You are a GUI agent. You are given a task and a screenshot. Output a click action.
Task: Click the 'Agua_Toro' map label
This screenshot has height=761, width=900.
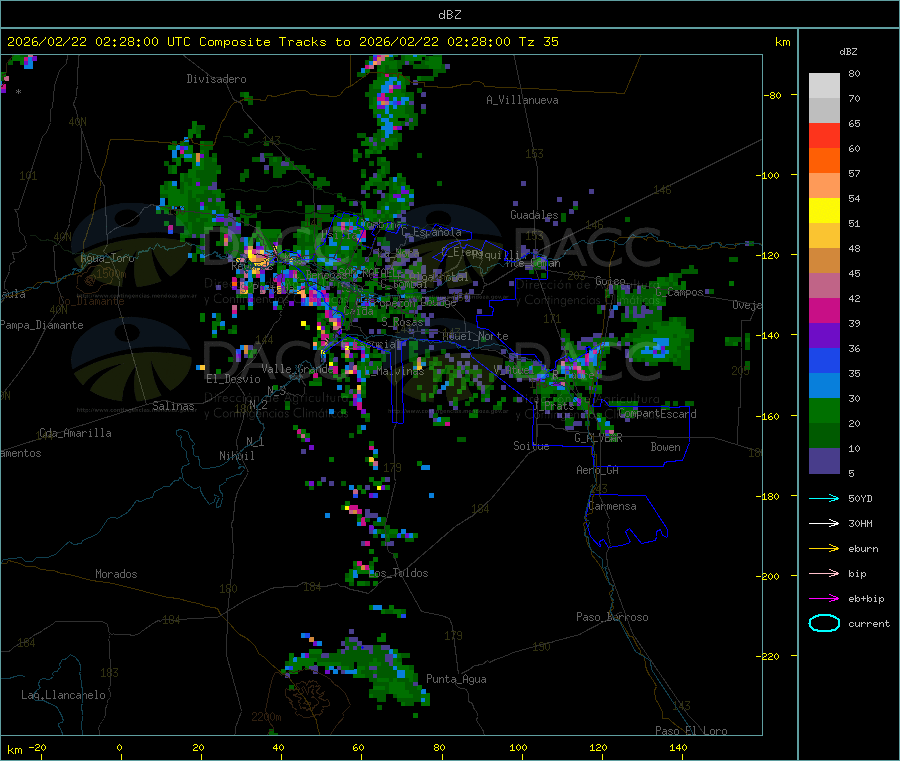[107, 258]
